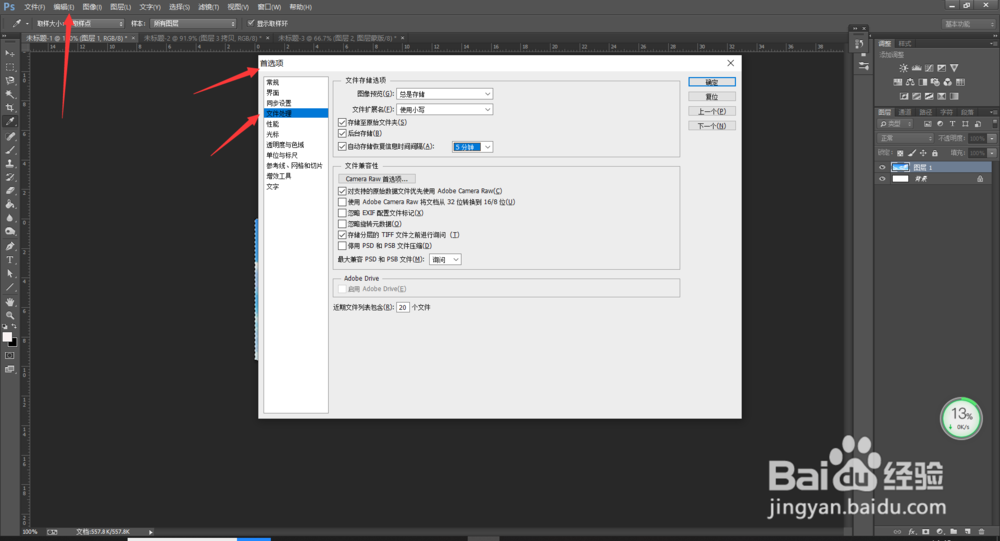This screenshot has height=541, width=1000.
Task: Add a Color Balance adjustment
Action: [x=910, y=82]
